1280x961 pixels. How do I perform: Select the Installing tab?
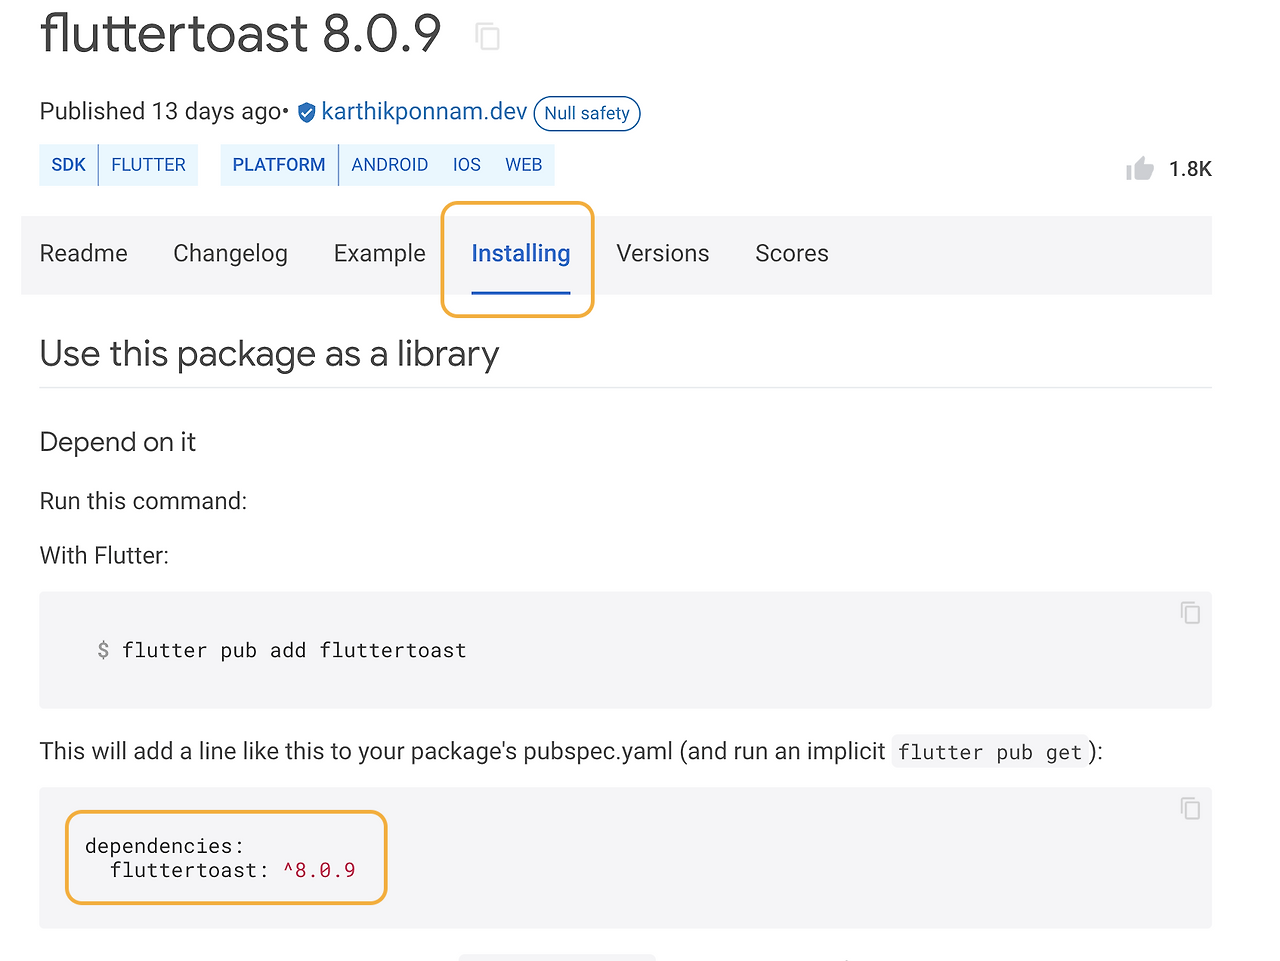[521, 254]
